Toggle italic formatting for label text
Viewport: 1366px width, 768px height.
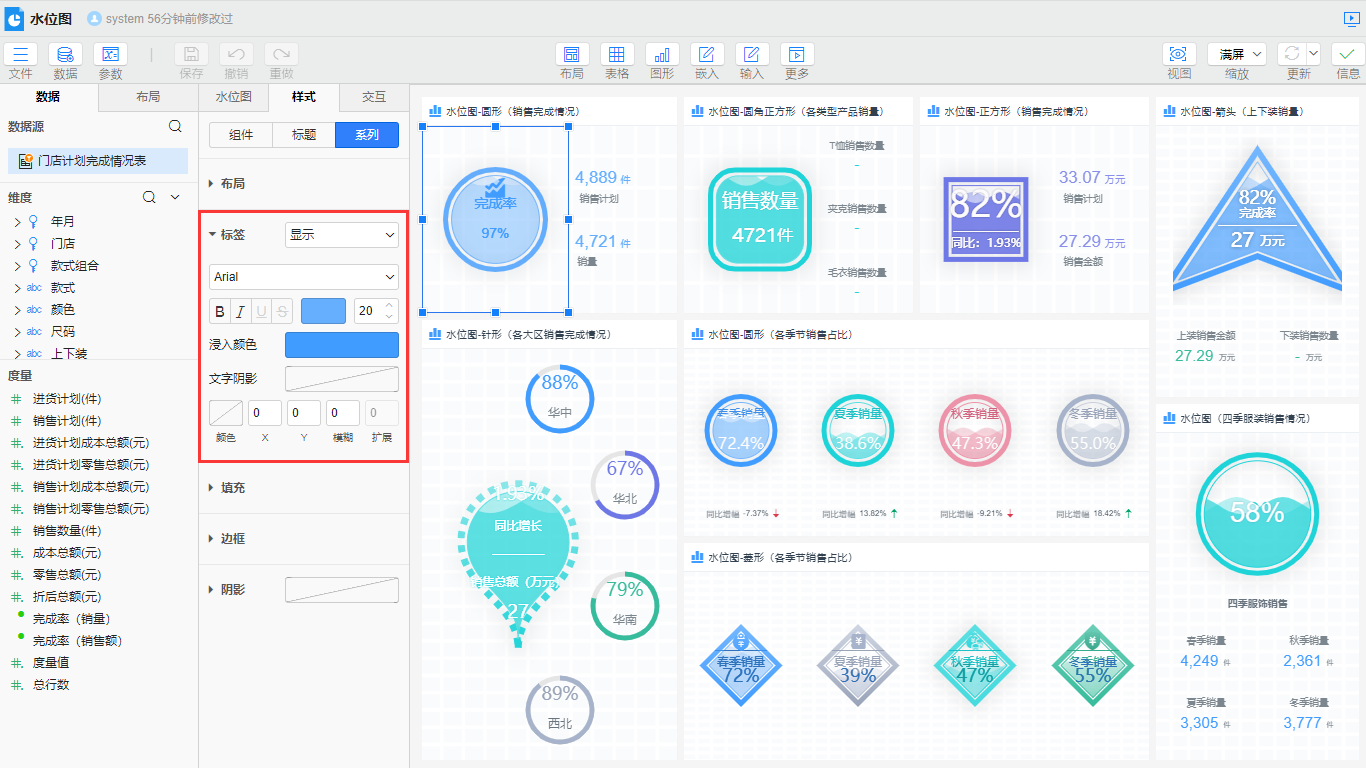coord(240,311)
